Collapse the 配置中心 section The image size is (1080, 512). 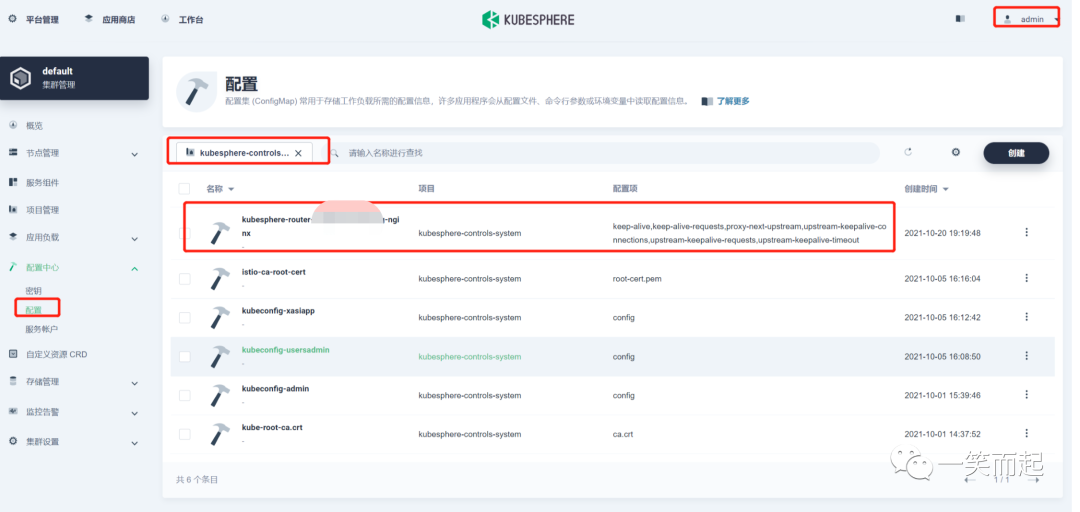coord(74,267)
